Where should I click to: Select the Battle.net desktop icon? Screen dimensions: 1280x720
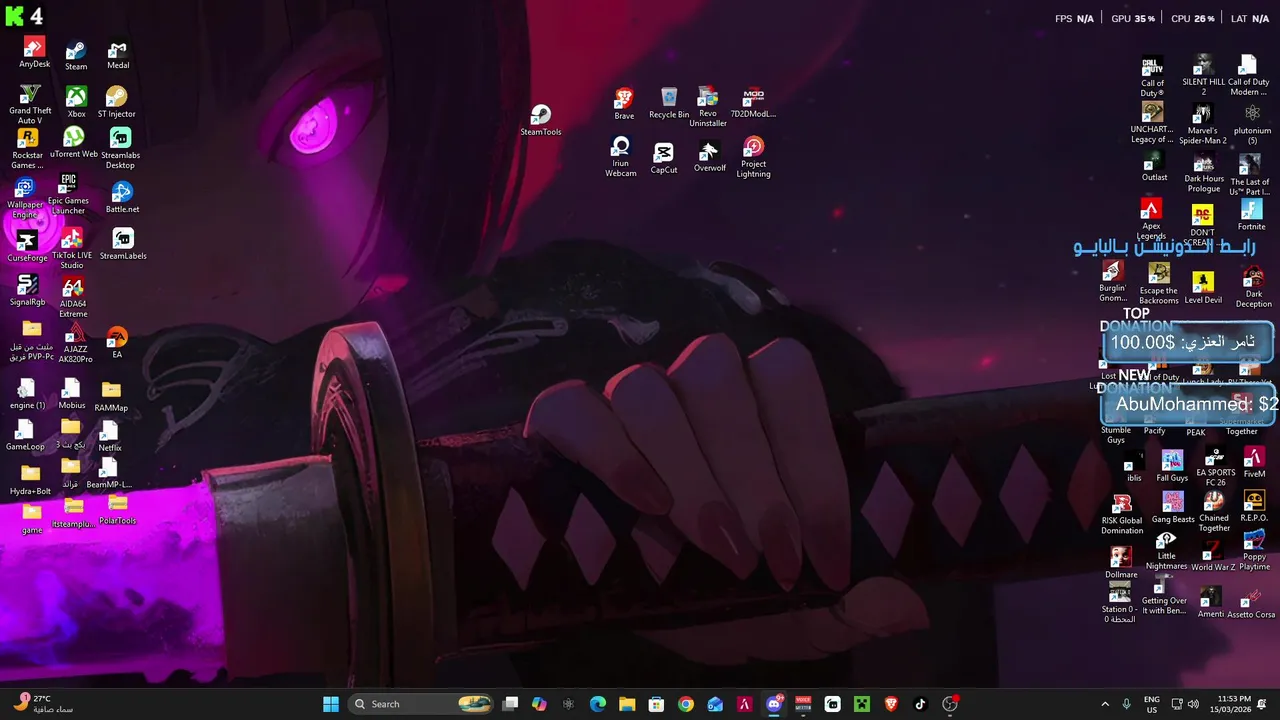[x=122, y=198]
